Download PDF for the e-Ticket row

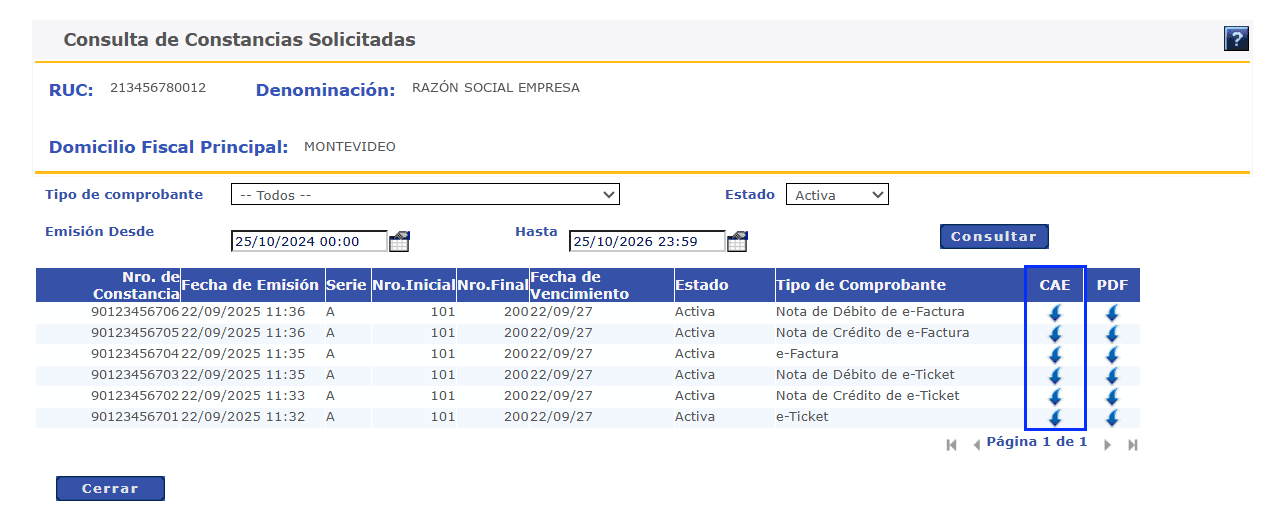1112,418
